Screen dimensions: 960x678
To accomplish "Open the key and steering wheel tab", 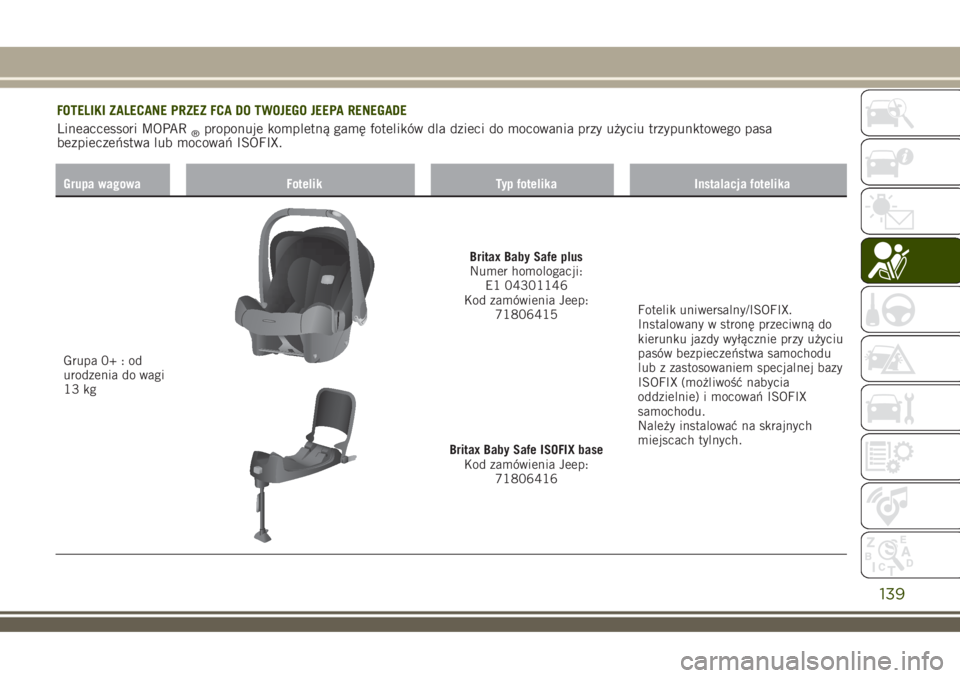I will (910, 309).
